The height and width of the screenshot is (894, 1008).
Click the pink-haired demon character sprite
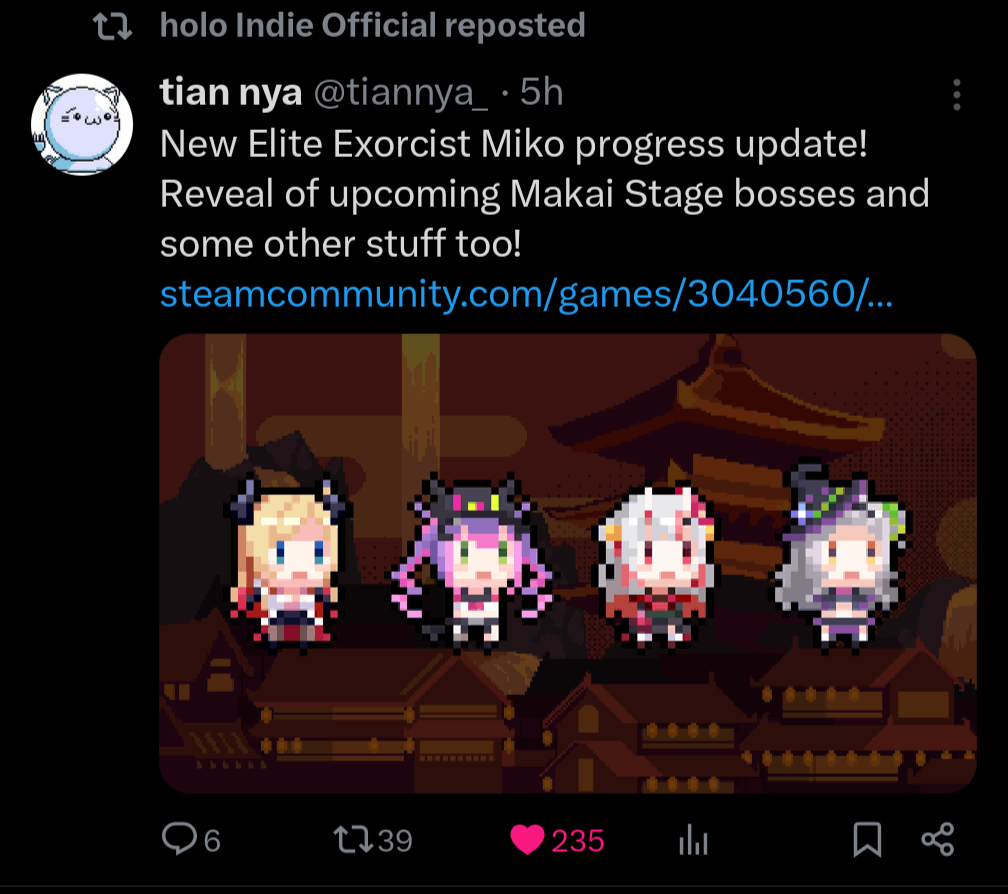point(472,560)
